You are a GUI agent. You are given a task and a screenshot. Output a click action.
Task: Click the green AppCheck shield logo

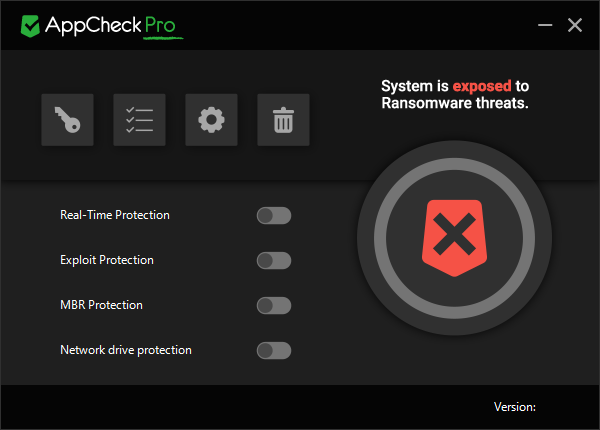coord(30,25)
